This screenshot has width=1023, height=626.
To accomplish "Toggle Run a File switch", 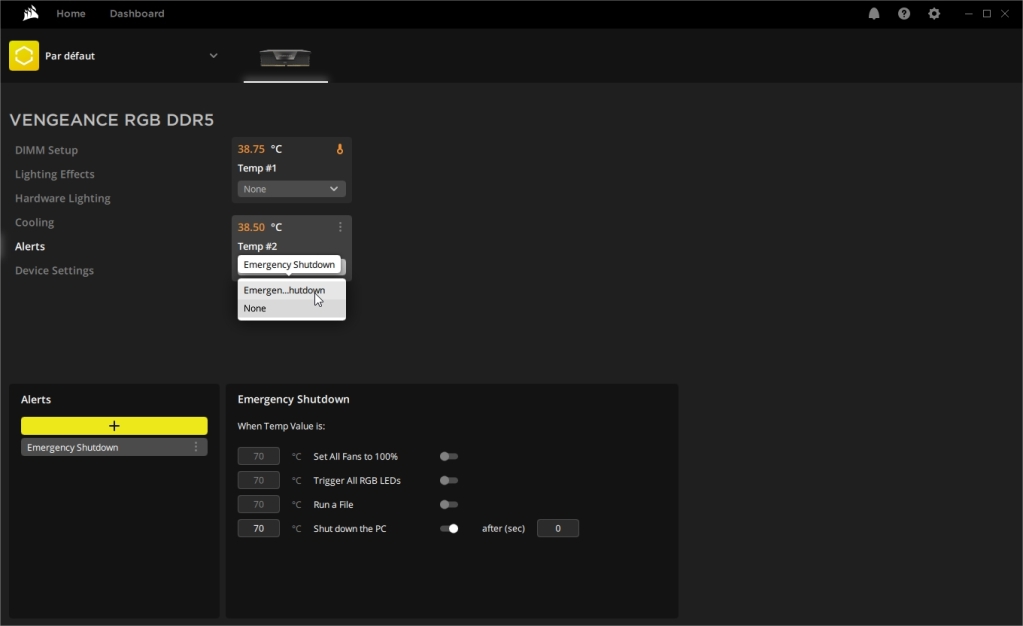I will coord(449,505).
